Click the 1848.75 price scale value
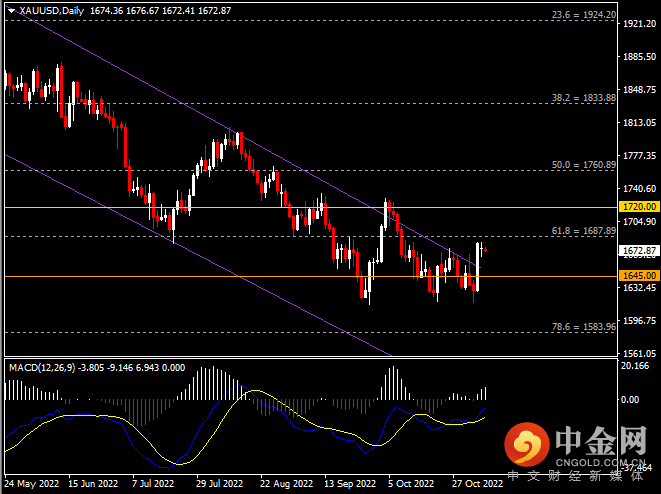This screenshot has width=661, height=494. (640, 90)
